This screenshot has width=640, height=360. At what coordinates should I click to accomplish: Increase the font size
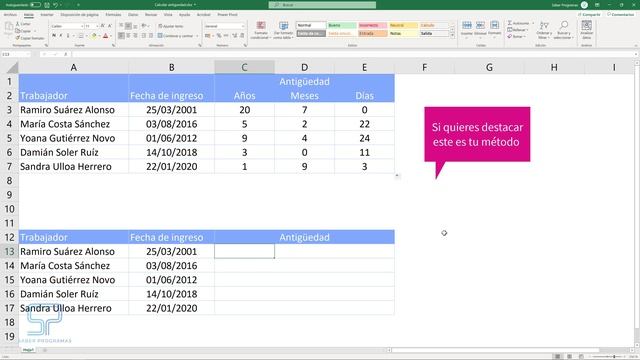102,26
